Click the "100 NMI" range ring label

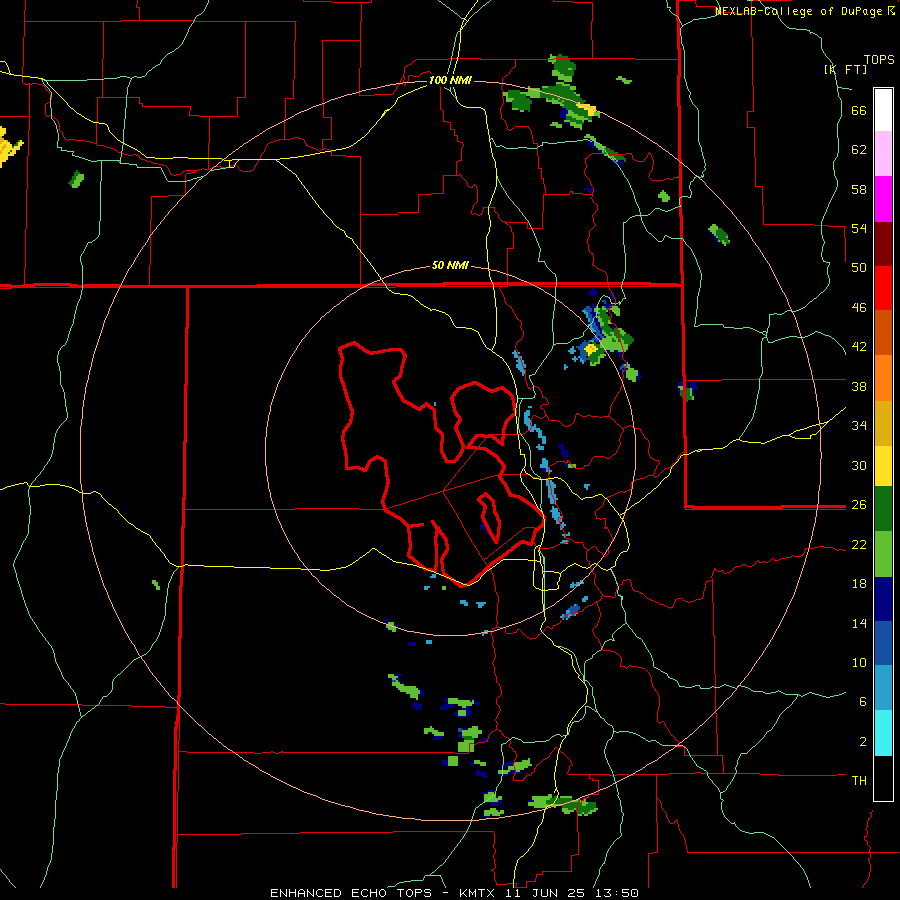coord(450,80)
